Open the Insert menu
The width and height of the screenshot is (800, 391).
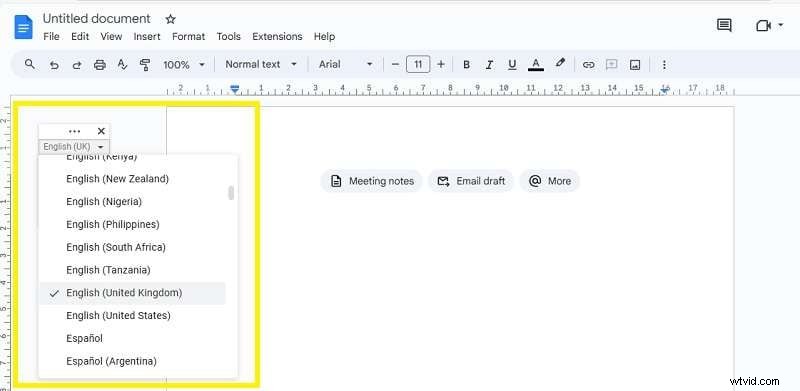(x=147, y=36)
